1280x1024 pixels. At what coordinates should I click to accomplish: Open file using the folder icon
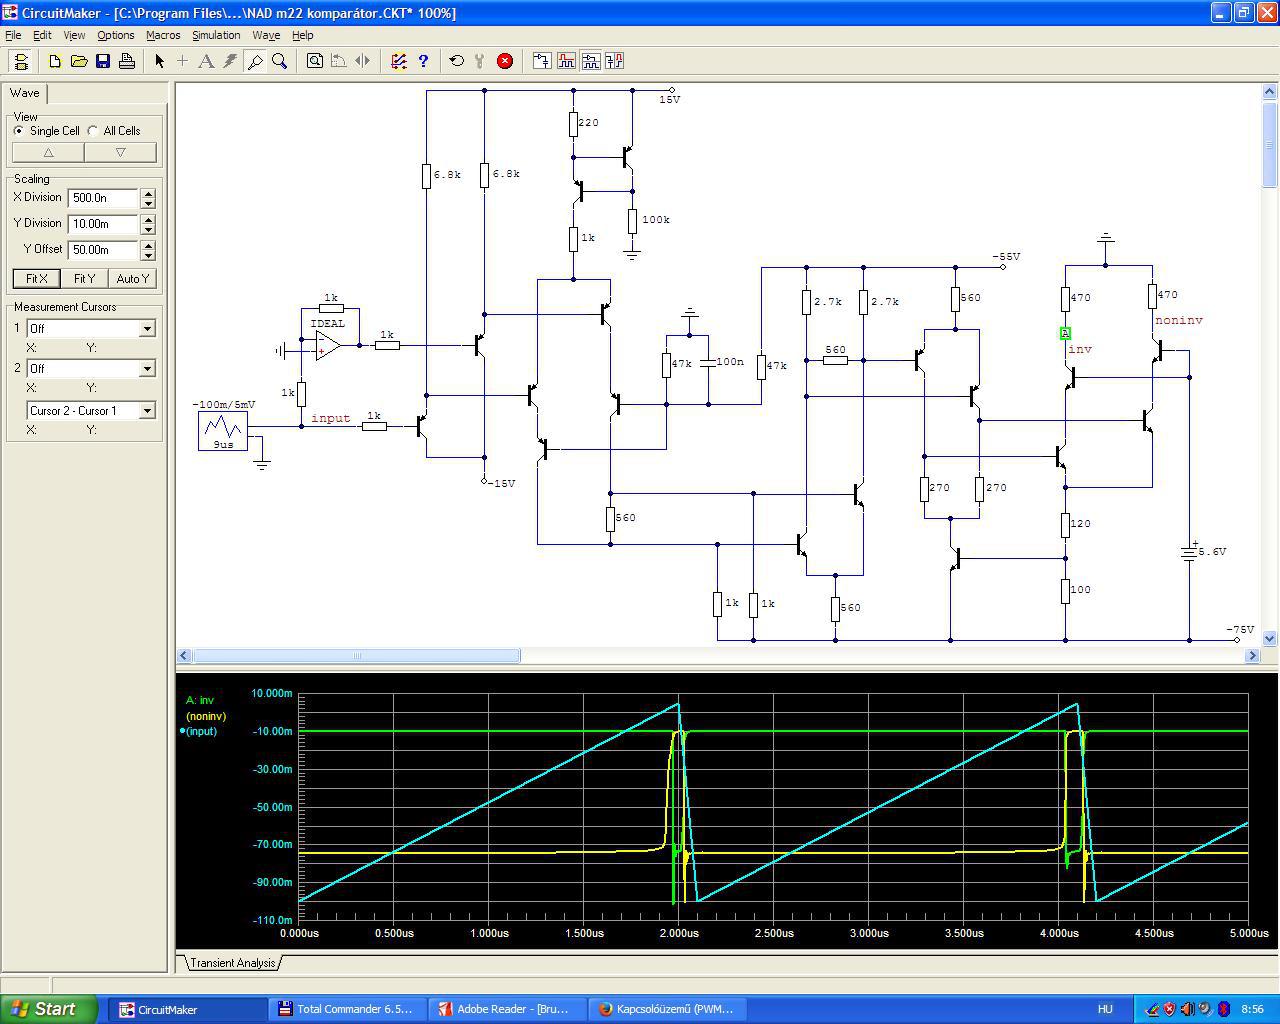pyautogui.click(x=79, y=61)
